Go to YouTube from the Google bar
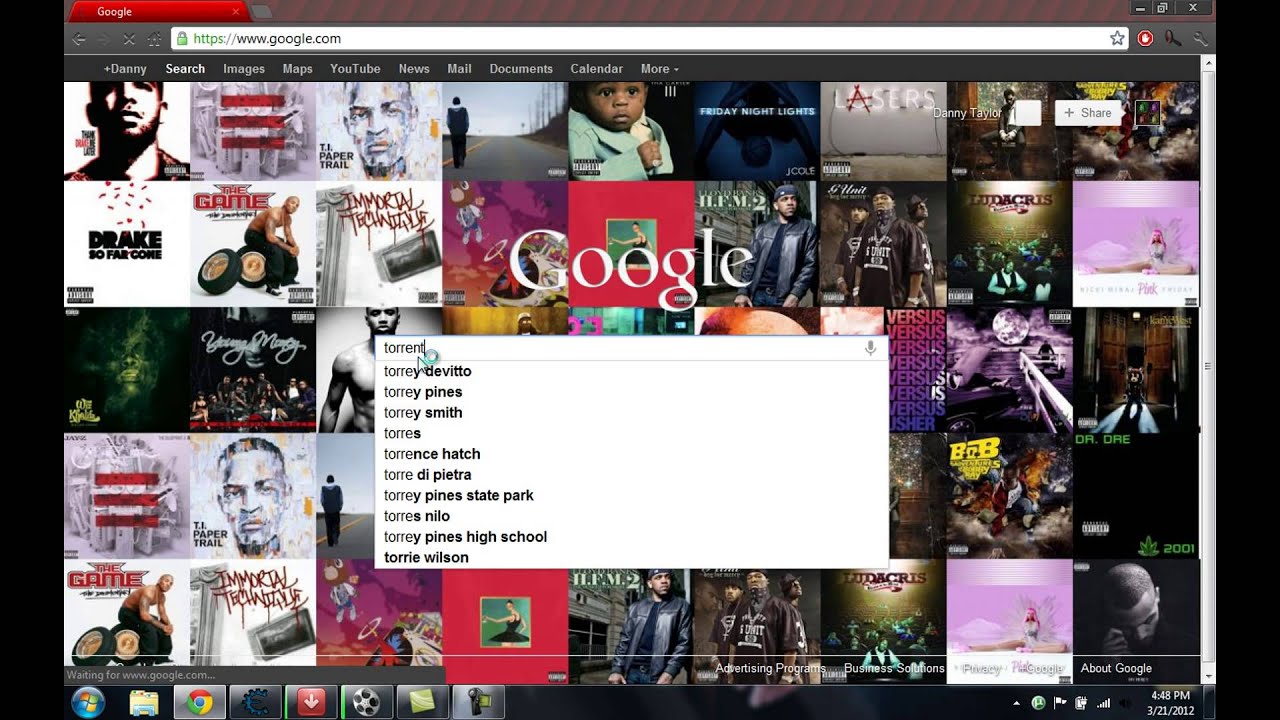The height and width of the screenshot is (720, 1280). tap(355, 69)
